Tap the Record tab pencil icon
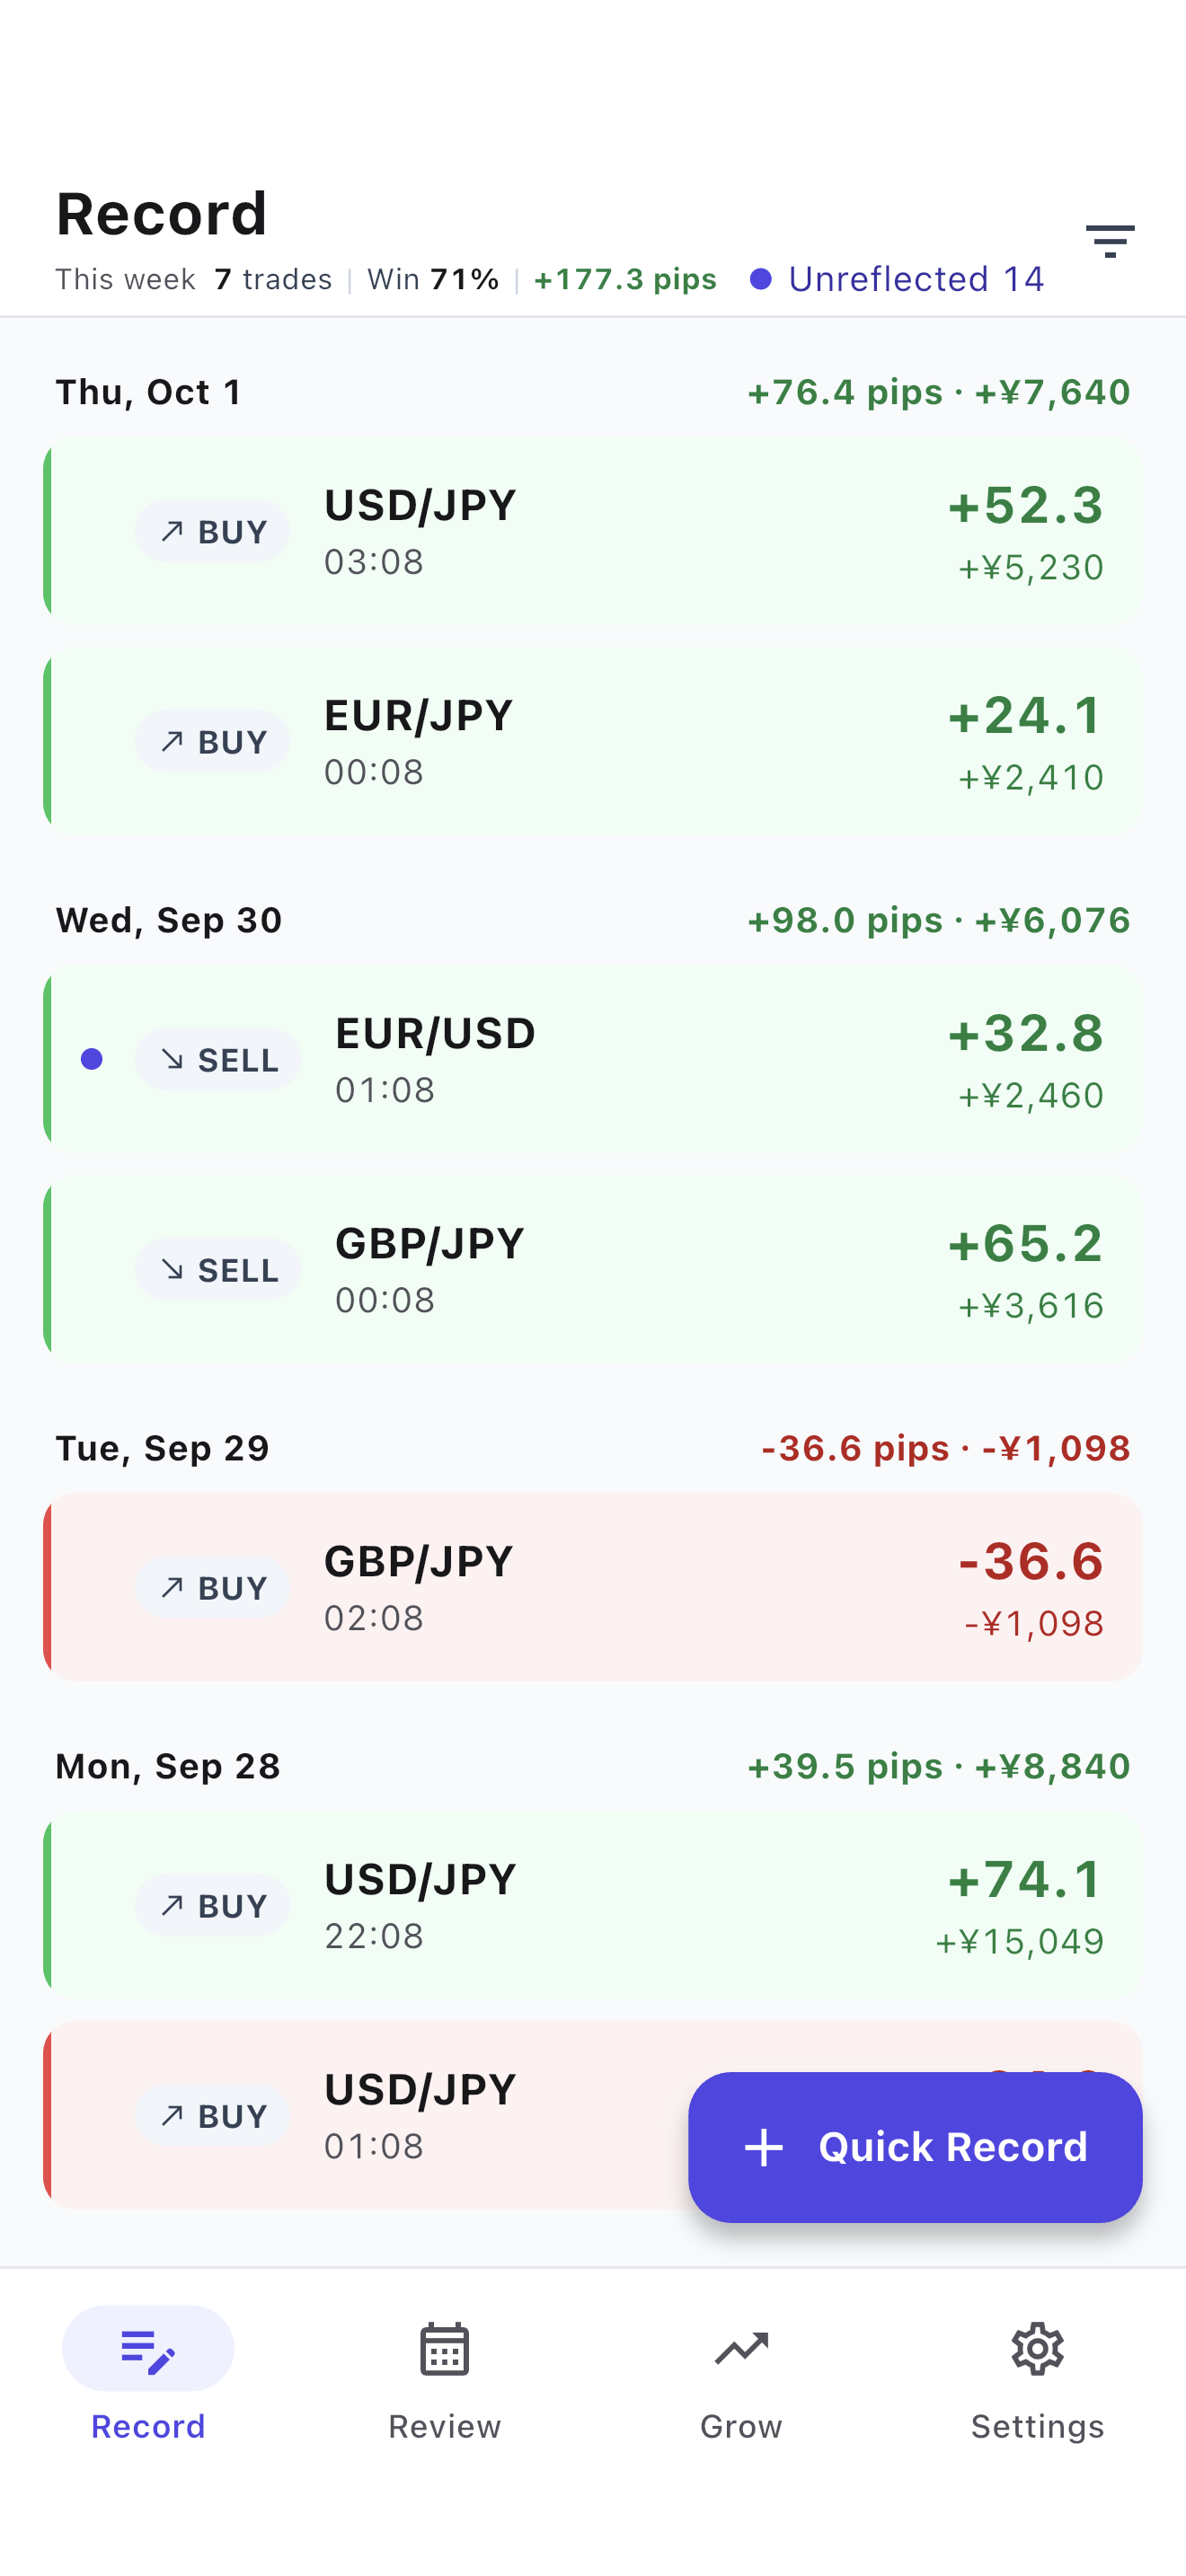Image resolution: width=1186 pixels, height=2576 pixels. (148, 2350)
